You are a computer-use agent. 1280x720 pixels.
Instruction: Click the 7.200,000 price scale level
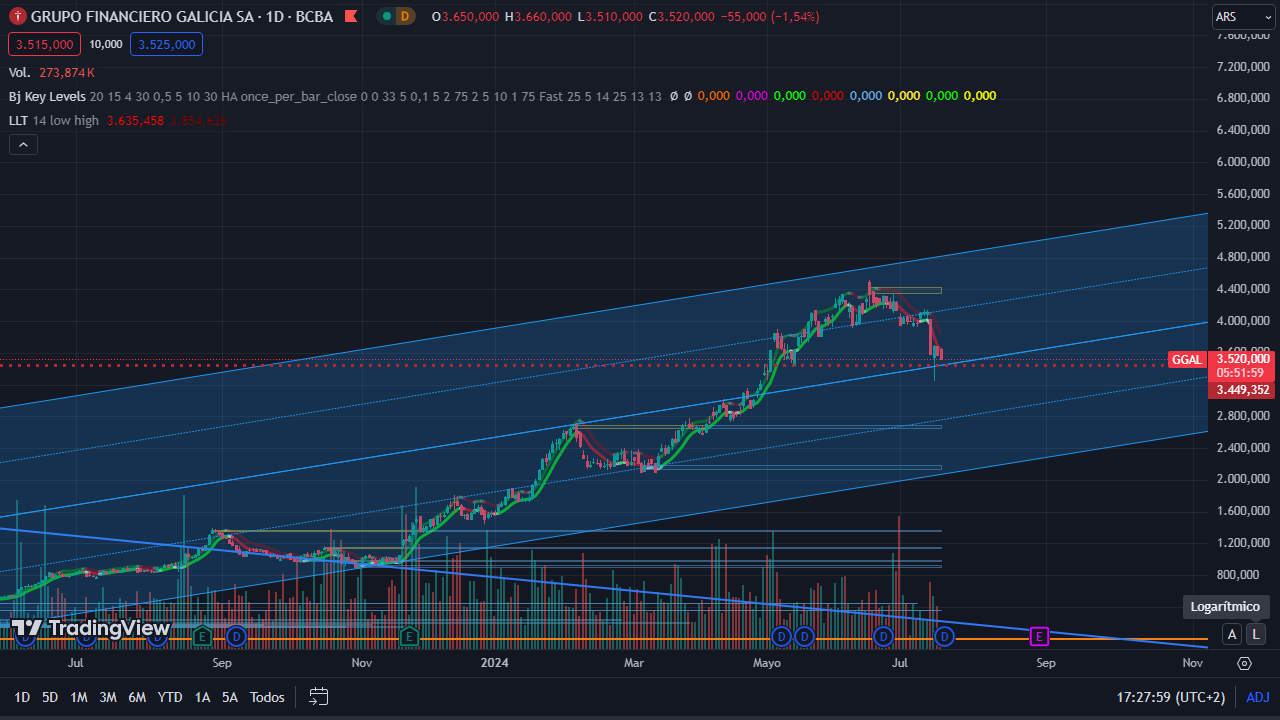[x=1242, y=67]
